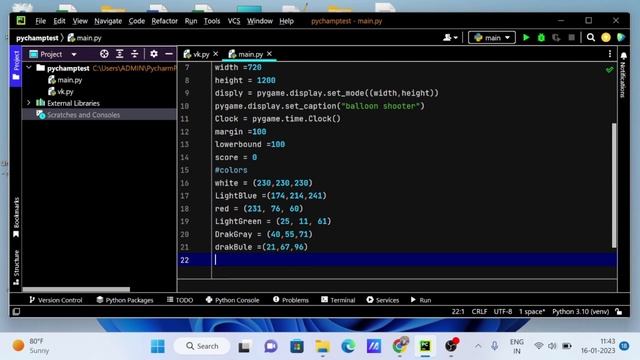Toggle the Structure side tool window
Image resolution: width=640 pixels, height=360 pixels.
(16, 267)
